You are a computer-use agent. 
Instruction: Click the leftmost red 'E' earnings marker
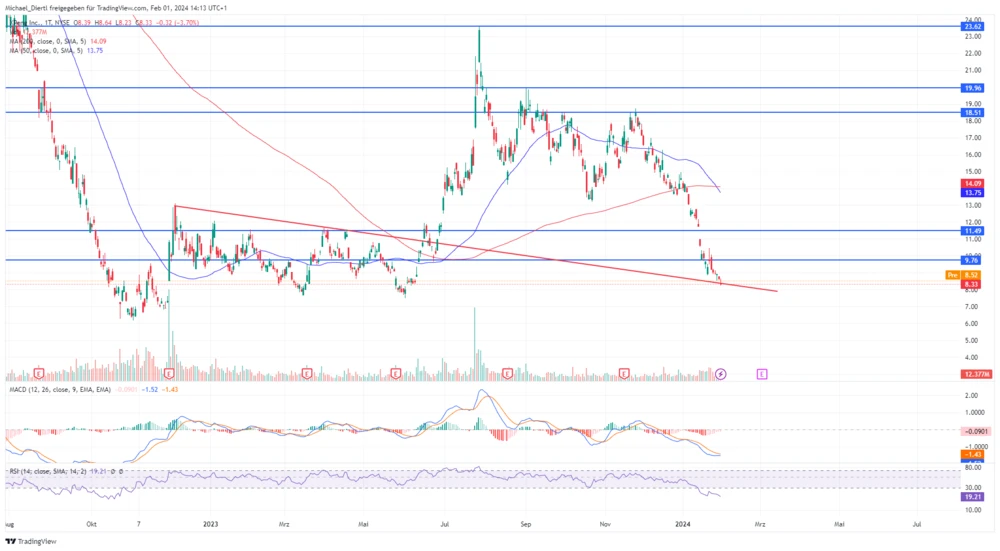(40, 374)
